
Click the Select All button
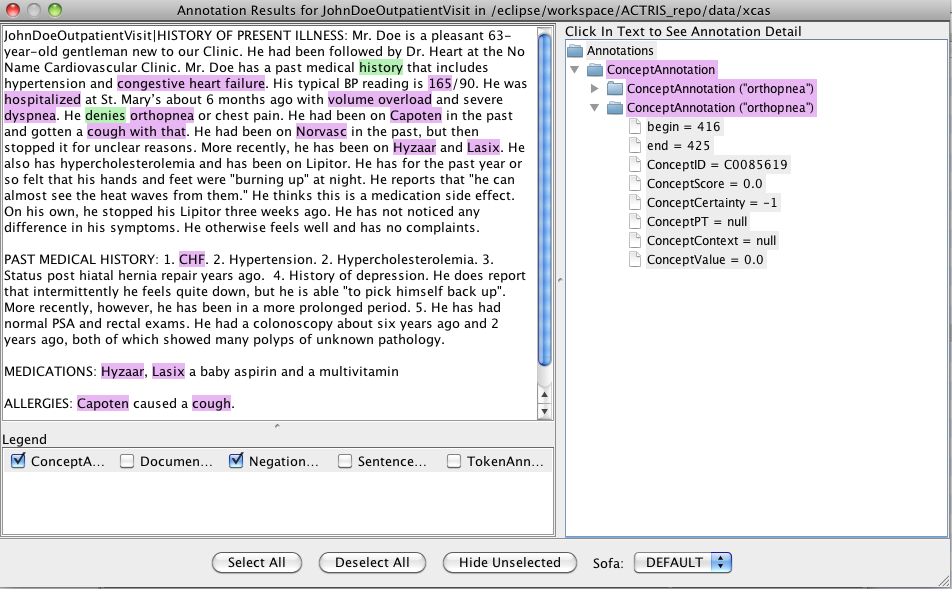point(257,562)
